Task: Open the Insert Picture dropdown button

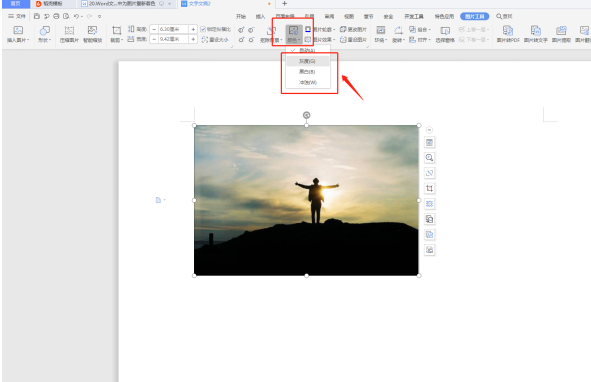Action: 18,34
